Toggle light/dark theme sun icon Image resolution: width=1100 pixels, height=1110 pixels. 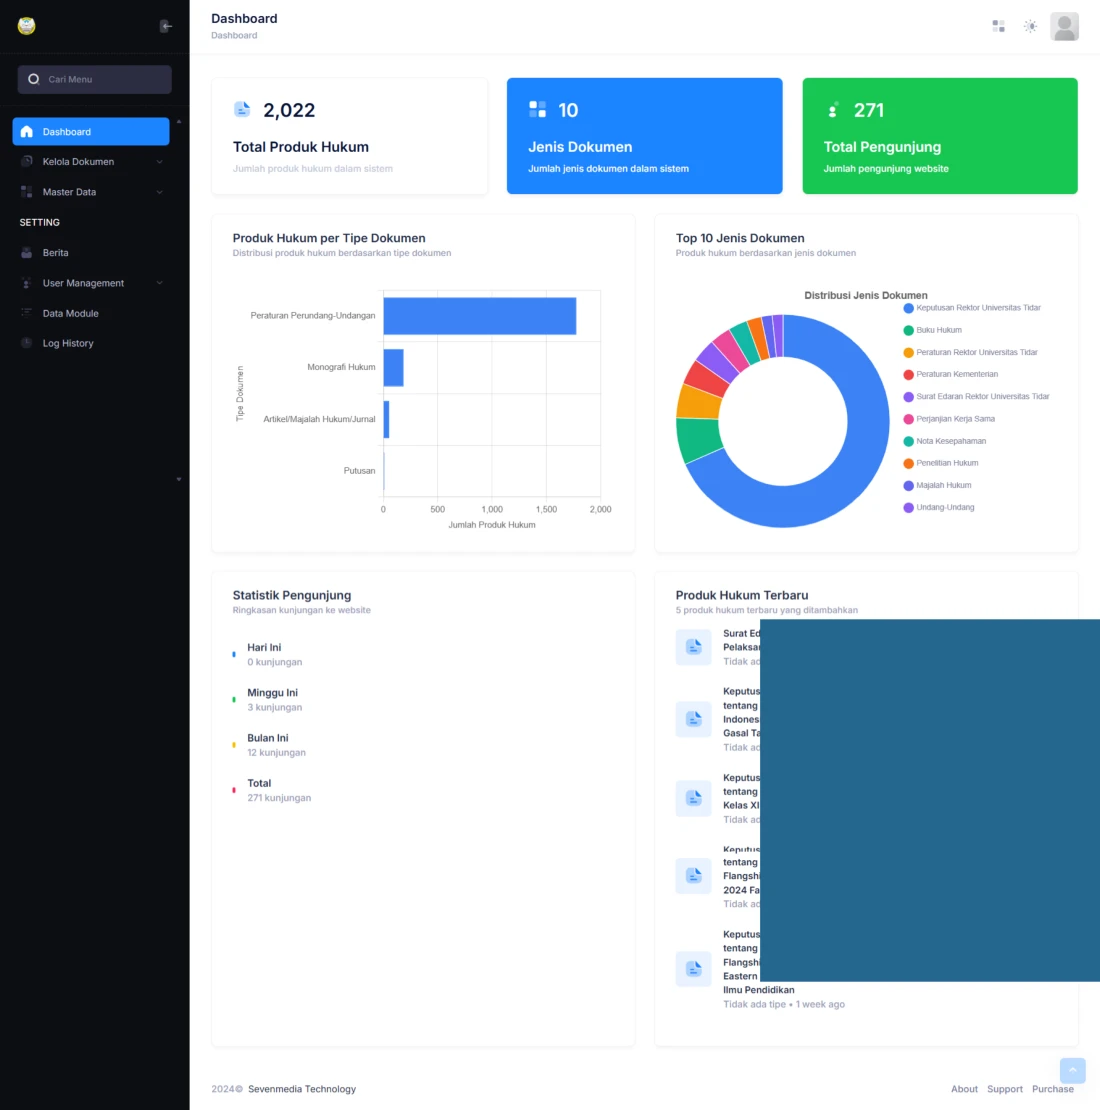pyautogui.click(x=1030, y=26)
